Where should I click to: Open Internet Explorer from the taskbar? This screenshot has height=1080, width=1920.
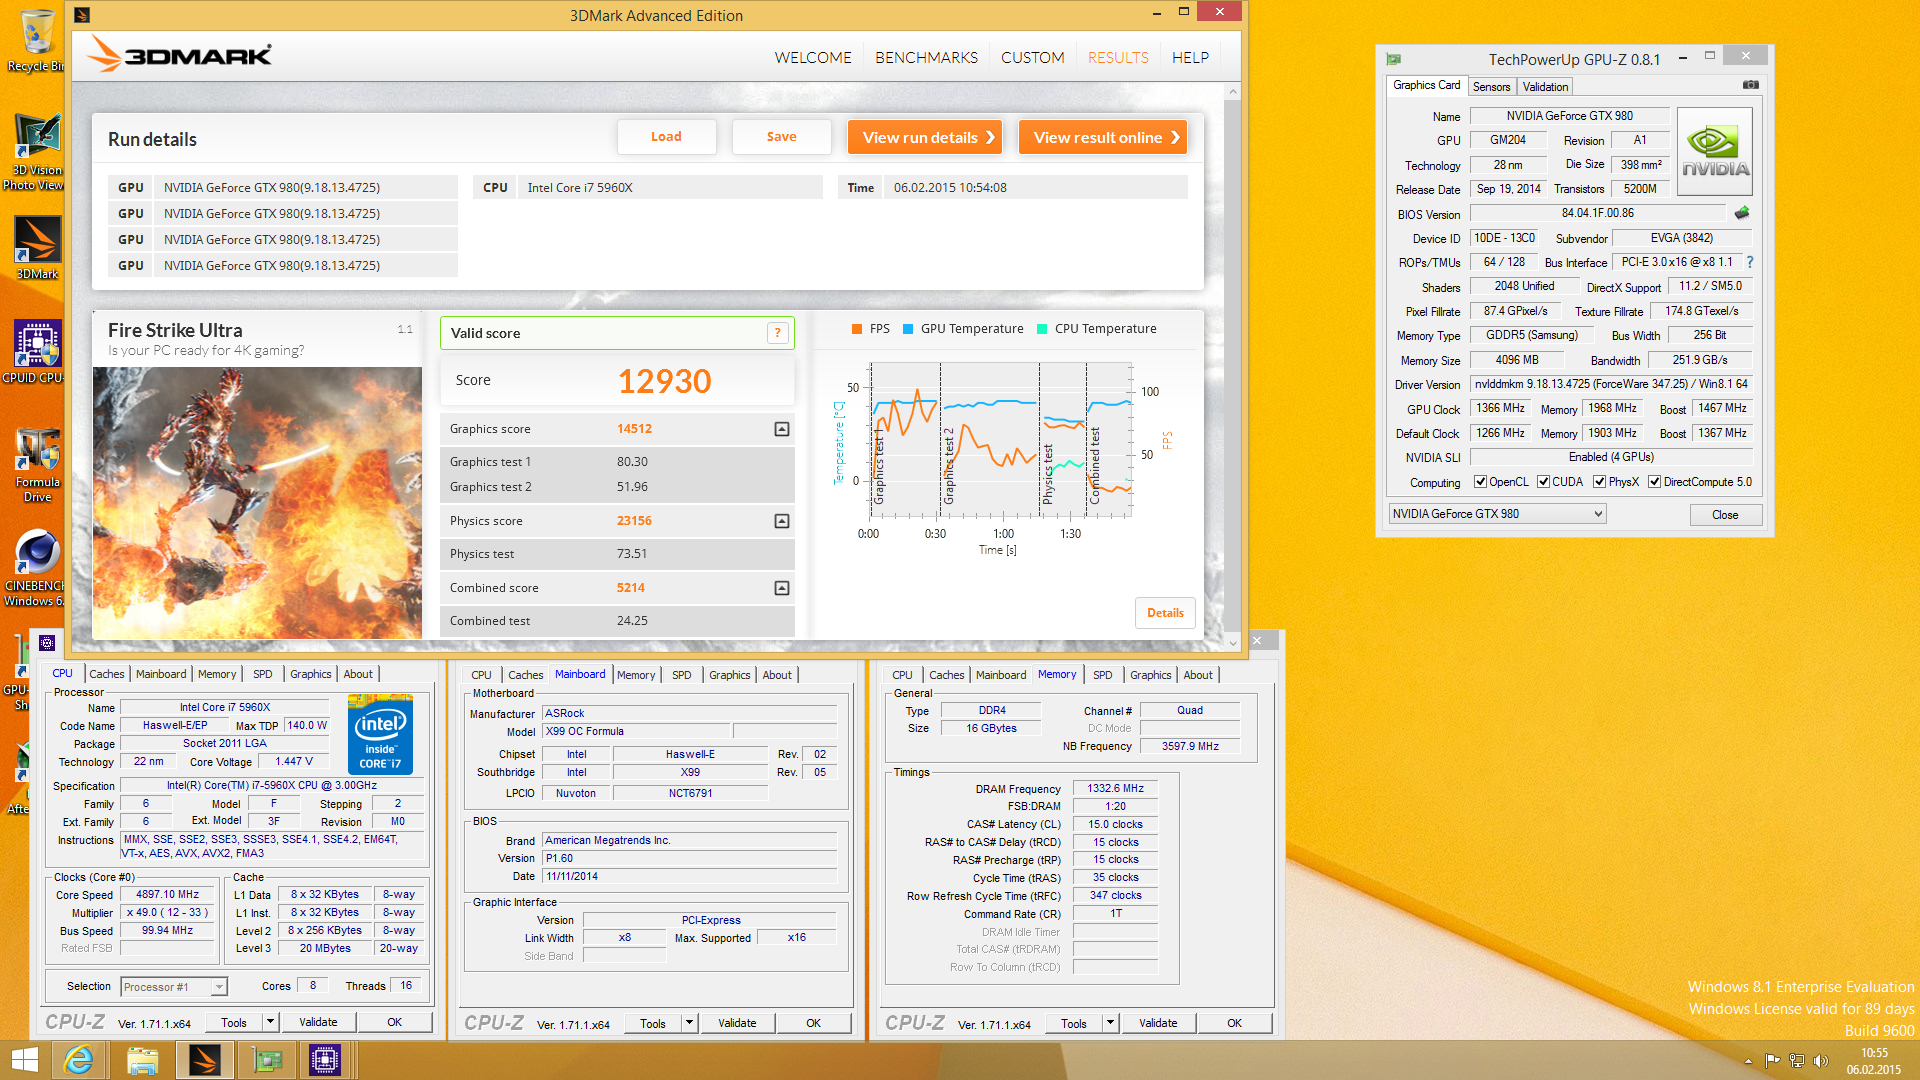(x=79, y=1060)
